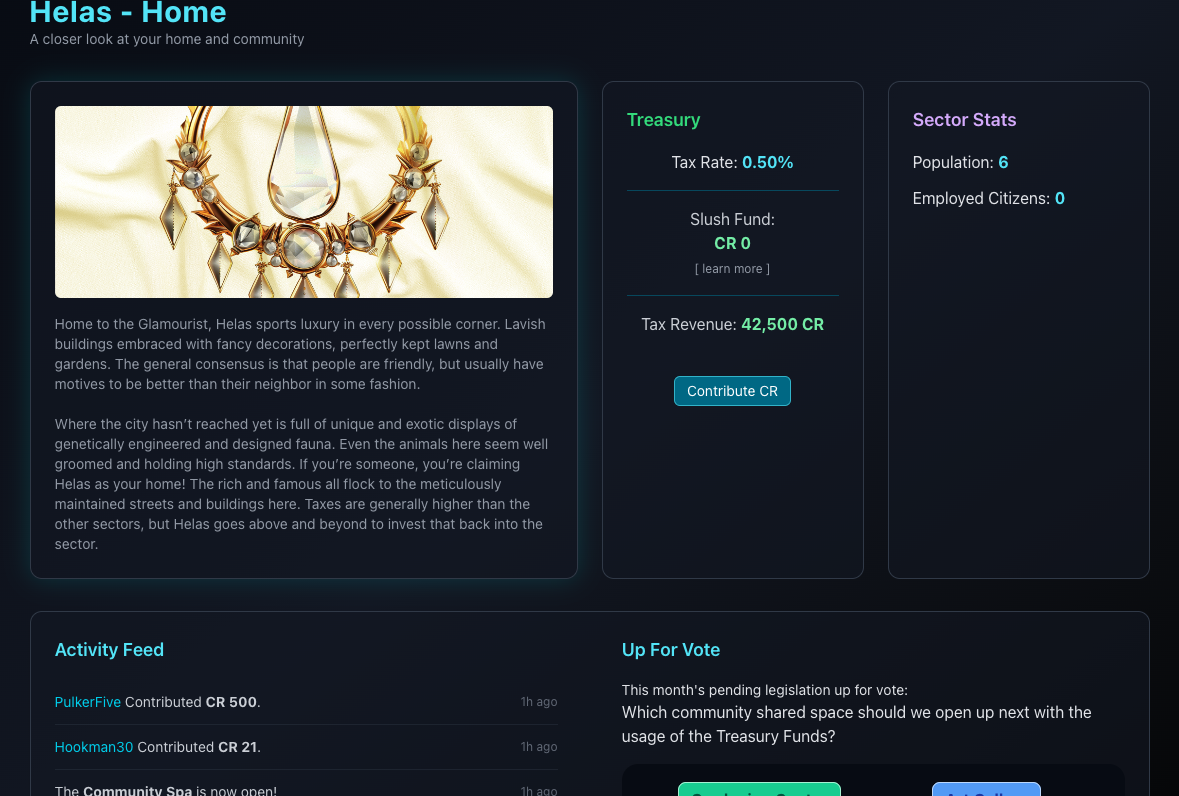Click the Employed Citizens count

(1060, 198)
